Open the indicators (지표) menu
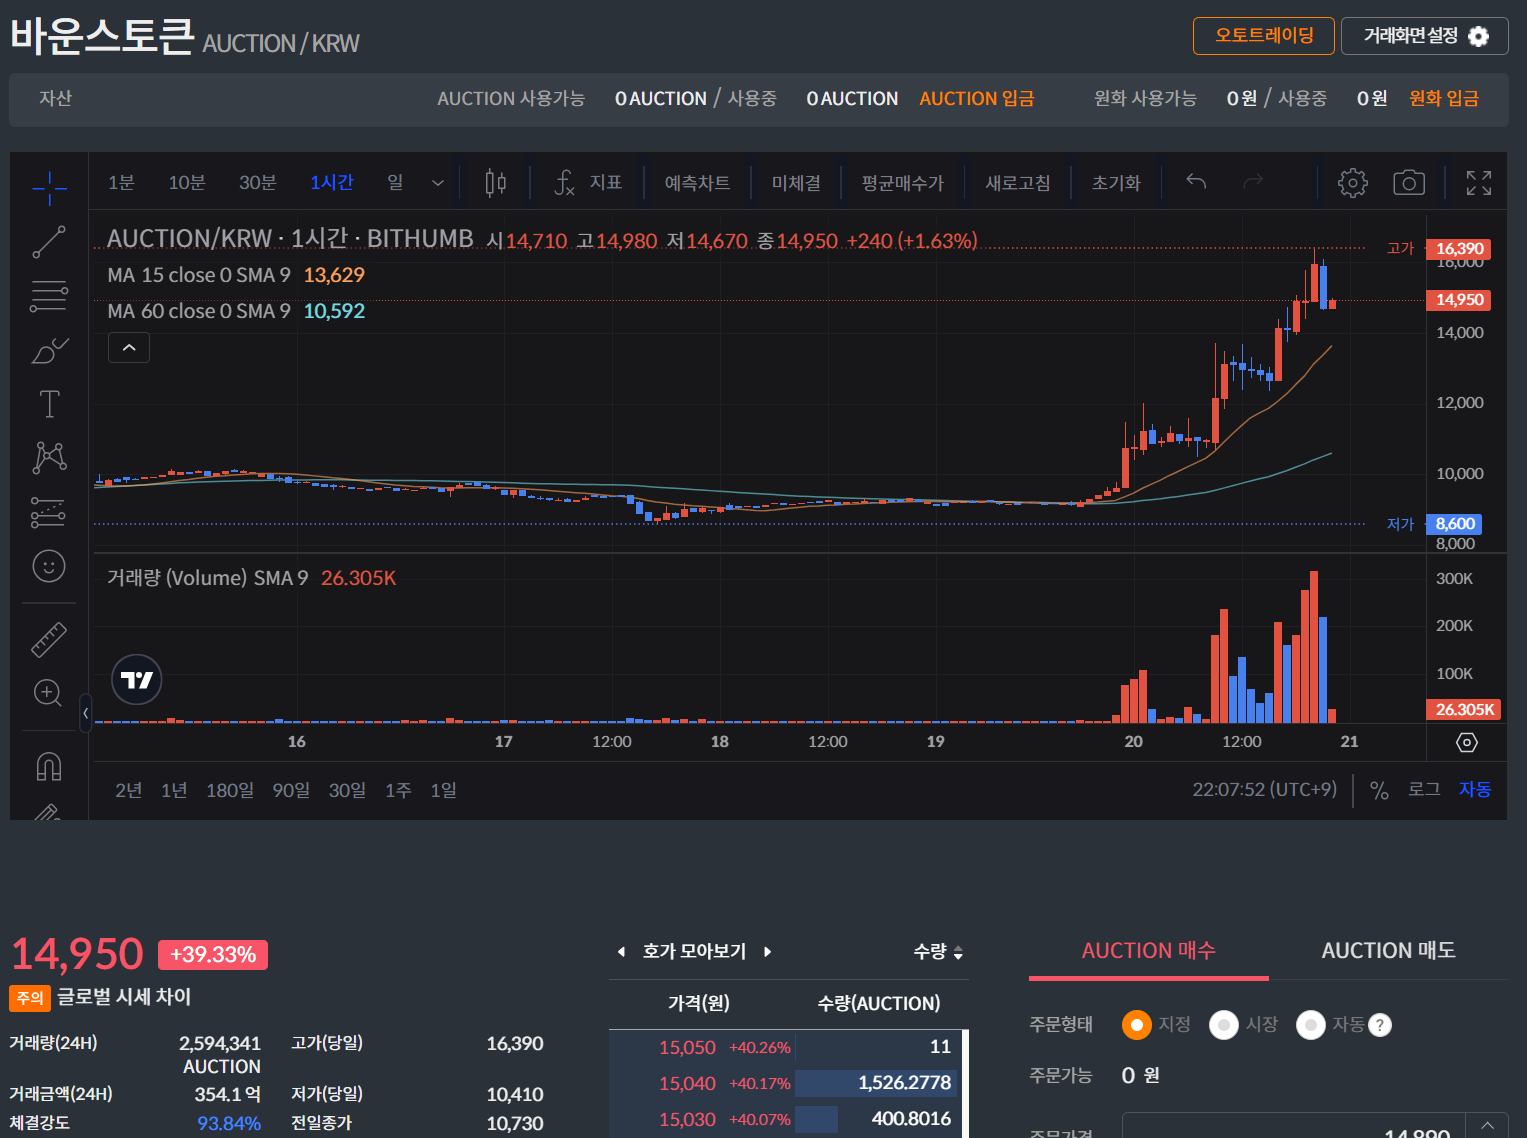The height and width of the screenshot is (1138, 1527). pyautogui.click(x=589, y=182)
